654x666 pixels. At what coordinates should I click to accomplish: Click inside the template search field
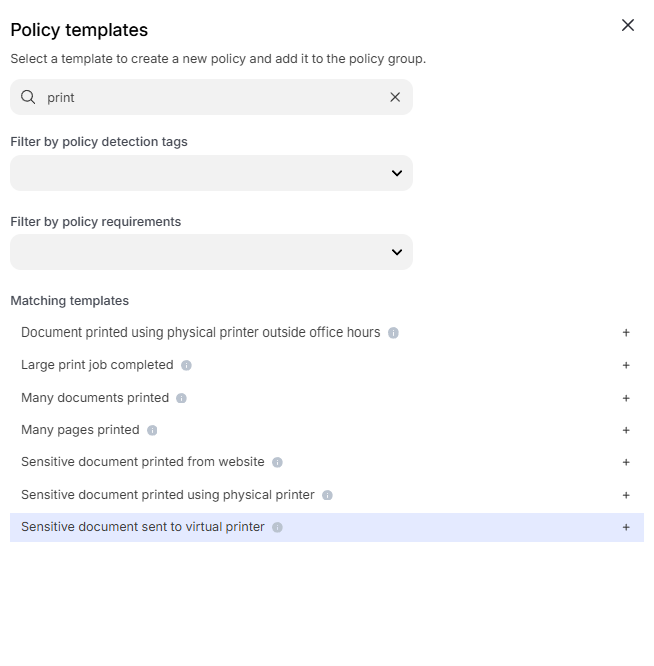[211, 97]
